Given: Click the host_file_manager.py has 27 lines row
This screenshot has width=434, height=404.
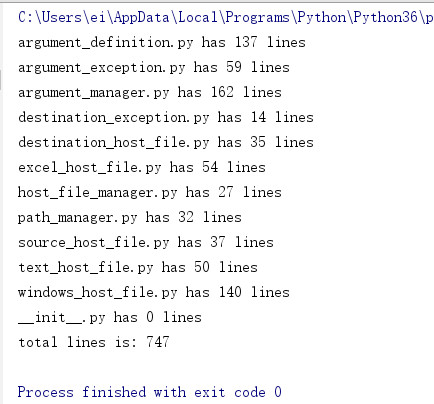Looking at the screenshot, I should pyautogui.click(x=150, y=192).
